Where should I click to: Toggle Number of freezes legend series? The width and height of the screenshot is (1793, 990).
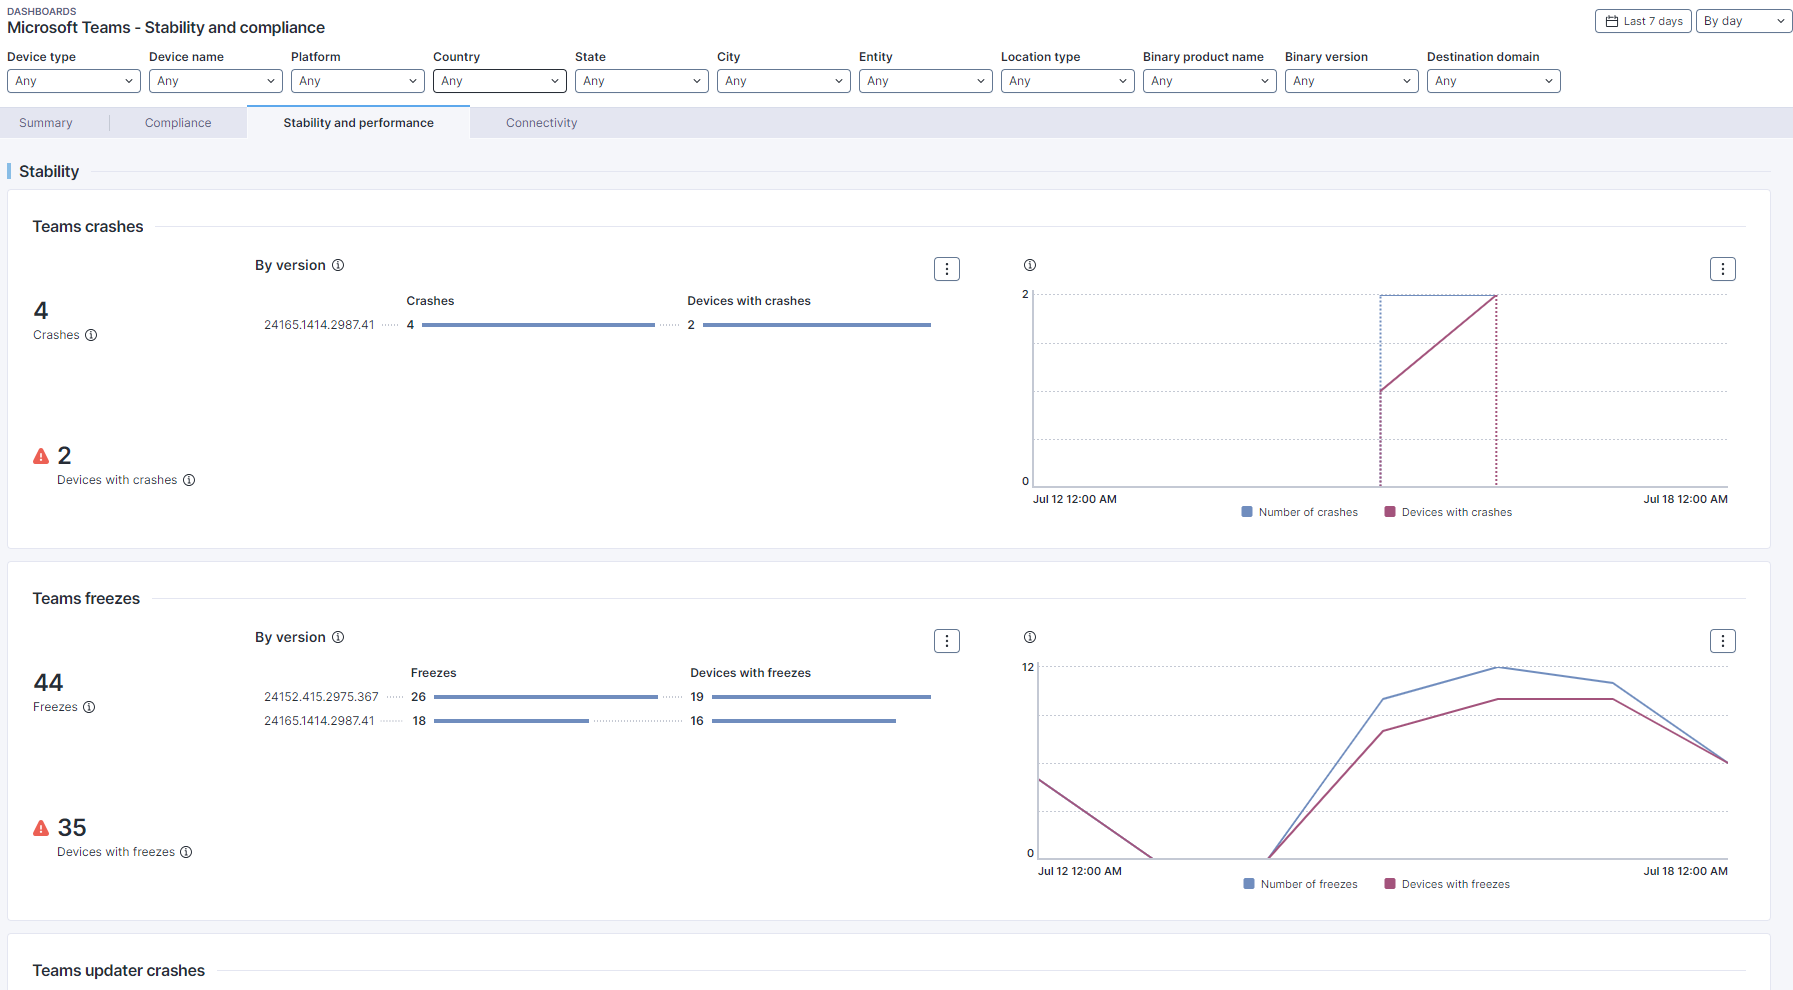pos(1300,884)
